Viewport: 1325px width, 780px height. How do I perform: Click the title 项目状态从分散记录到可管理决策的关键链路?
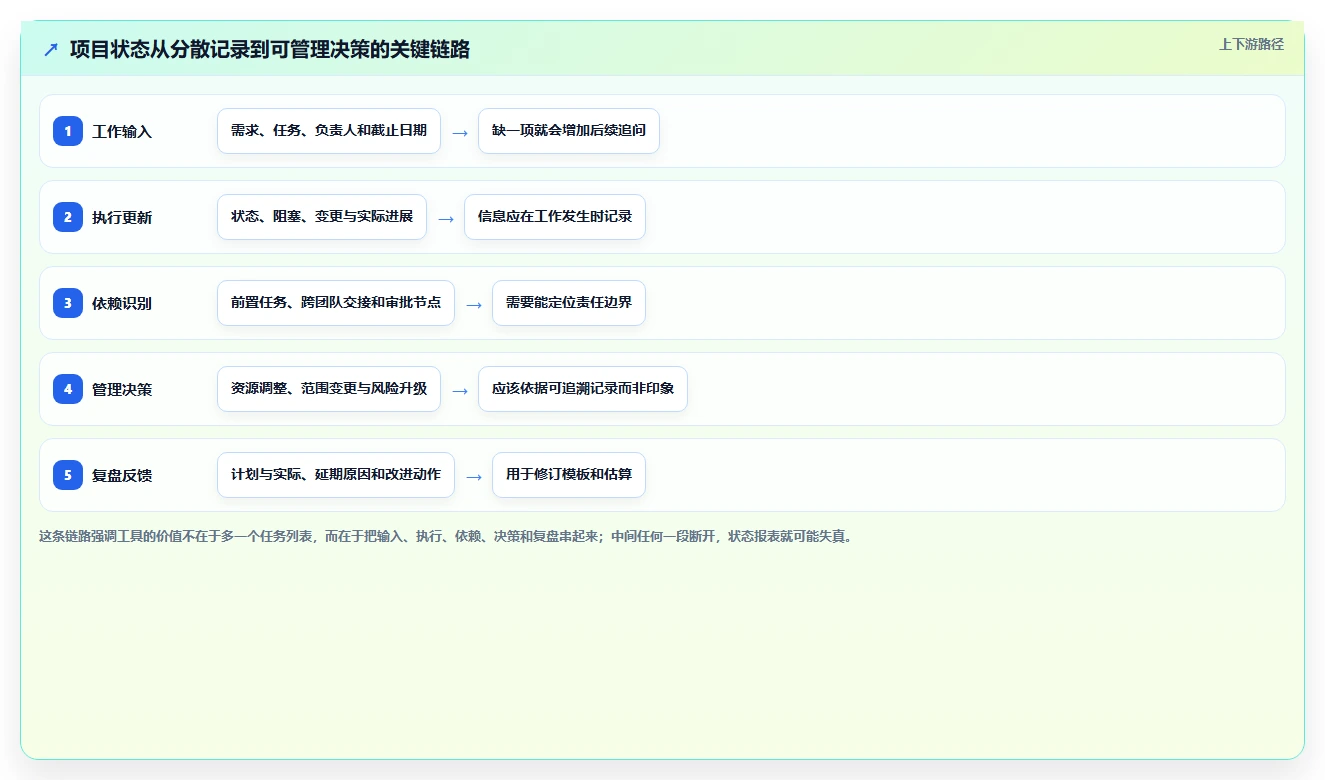click(x=270, y=49)
